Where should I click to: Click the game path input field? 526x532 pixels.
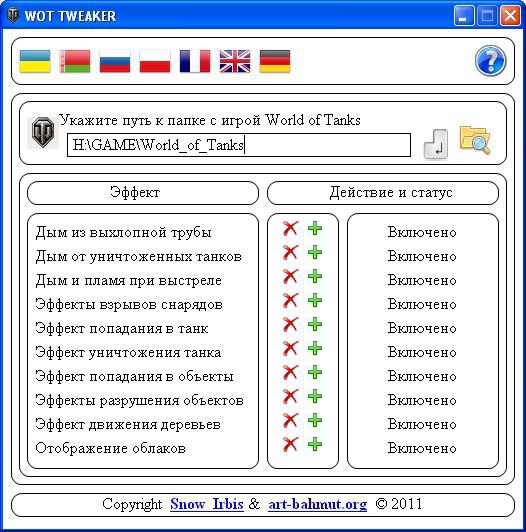pyautogui.click(x=239, y=145)
